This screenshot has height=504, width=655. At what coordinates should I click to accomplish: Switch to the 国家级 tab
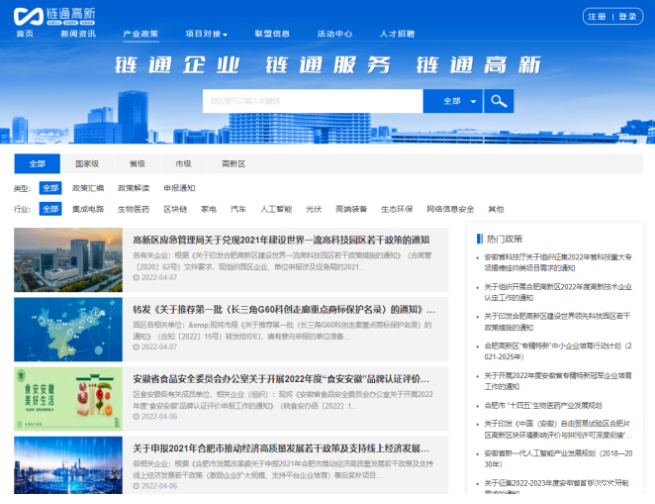[x=87, y=164]
